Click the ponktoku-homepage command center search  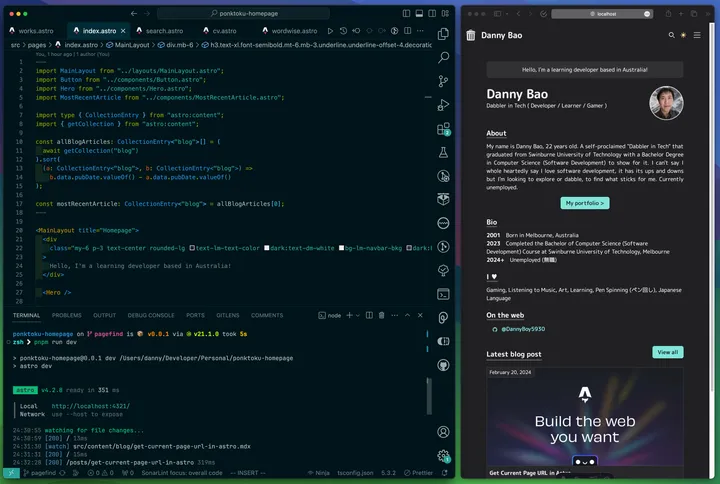pos(243,13)
